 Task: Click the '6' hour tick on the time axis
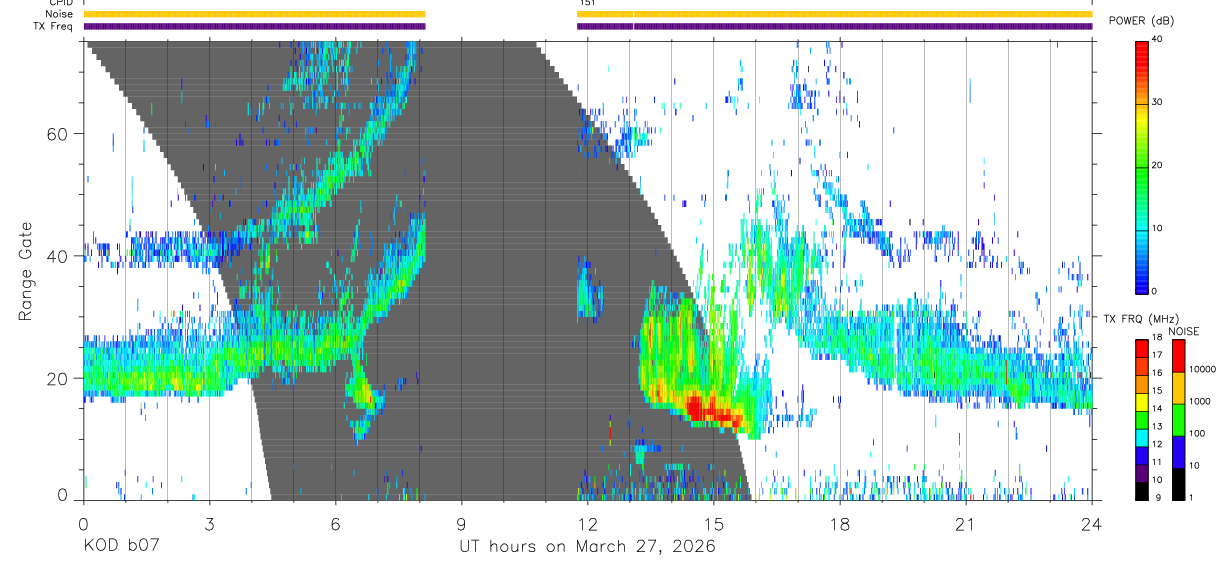(336, 523)
